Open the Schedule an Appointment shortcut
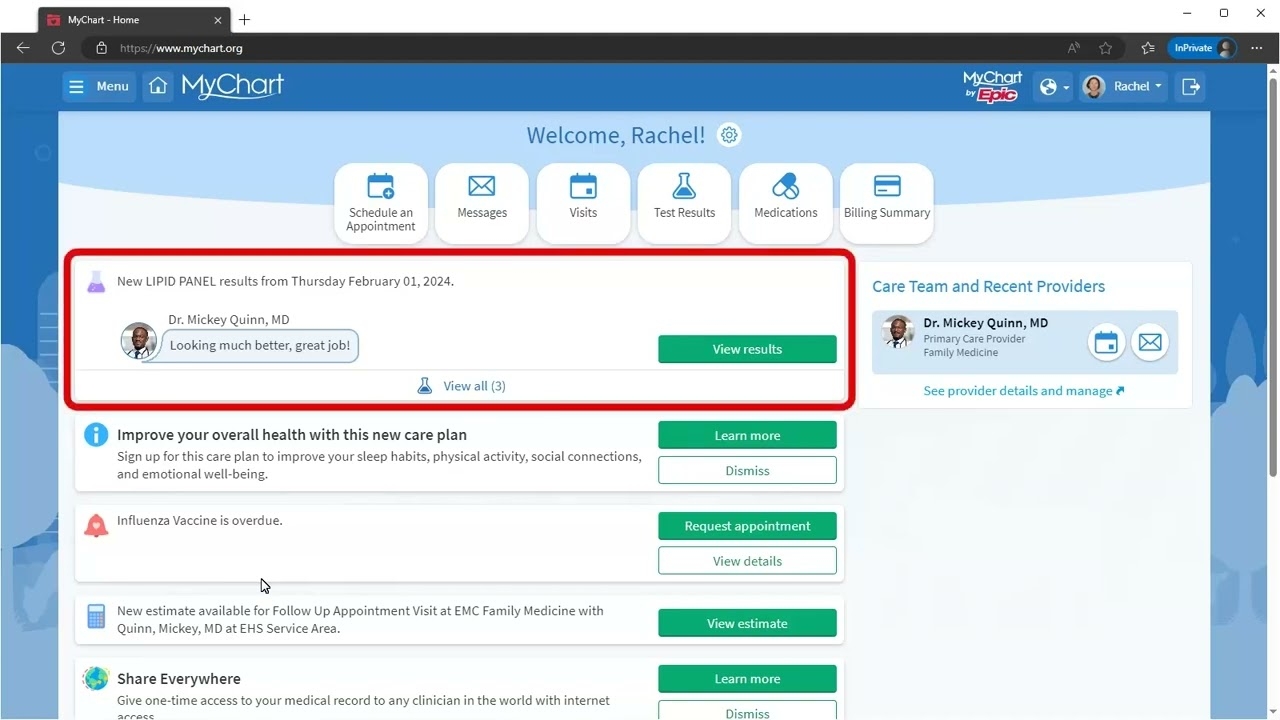The width and height of the screenshot is (1280, 720). pos(381,203)
